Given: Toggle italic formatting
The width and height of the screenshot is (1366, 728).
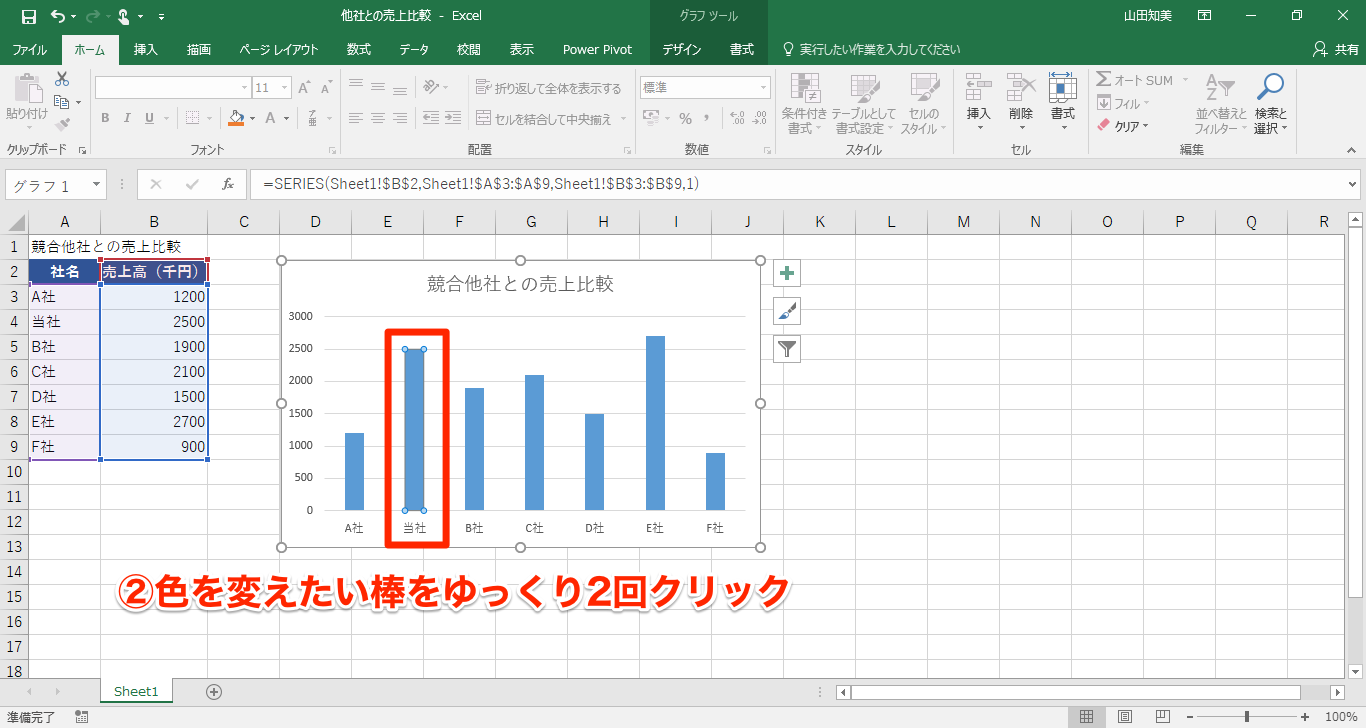Looking at the screenshot, I should (127, 118).
